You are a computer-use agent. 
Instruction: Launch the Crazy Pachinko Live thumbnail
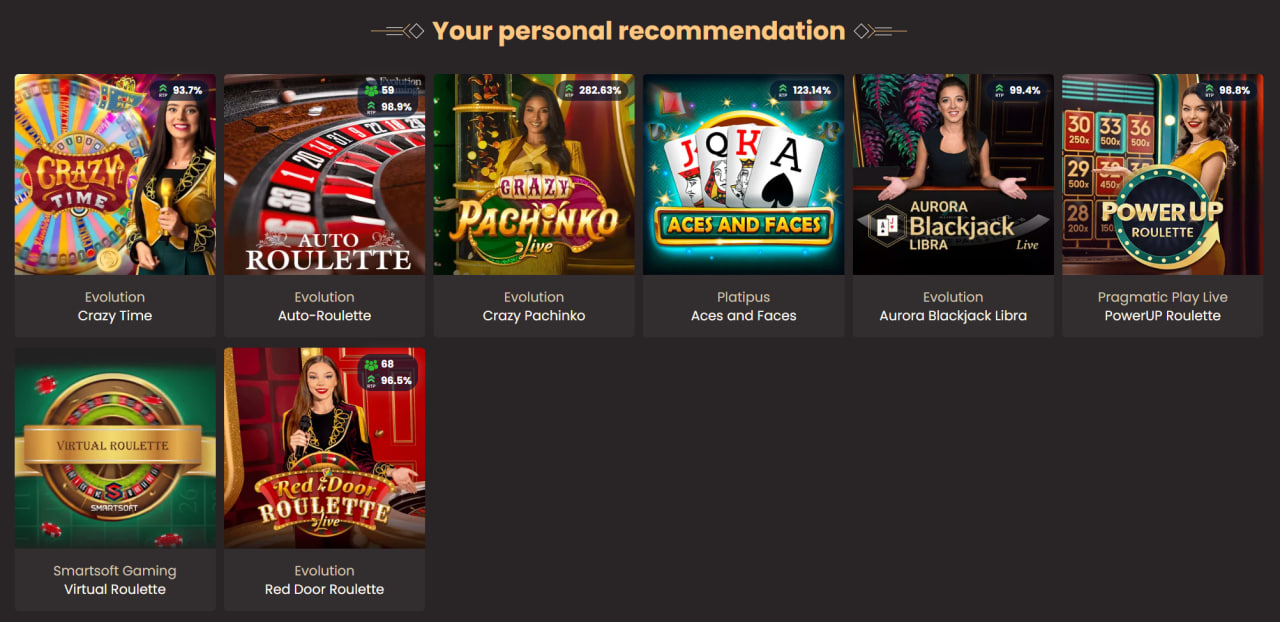pos(534,174)
